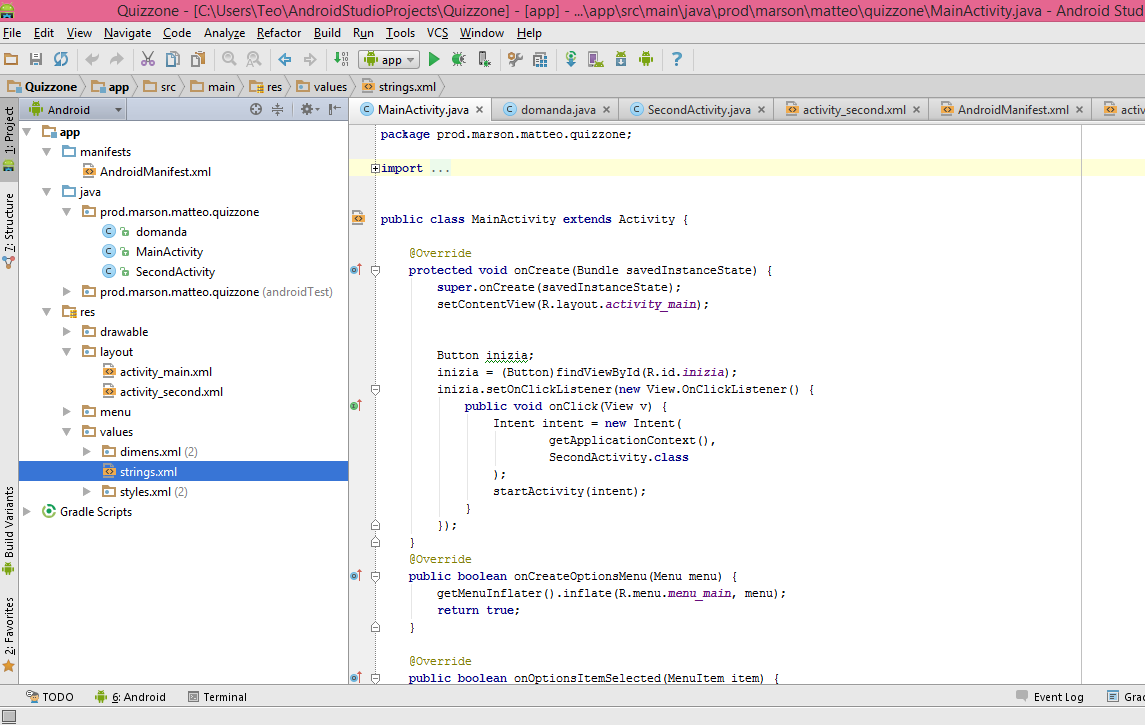1145x725 pixels.
Task: Toggle the Build Variants tool window stripe button
Action: point(9,531)
